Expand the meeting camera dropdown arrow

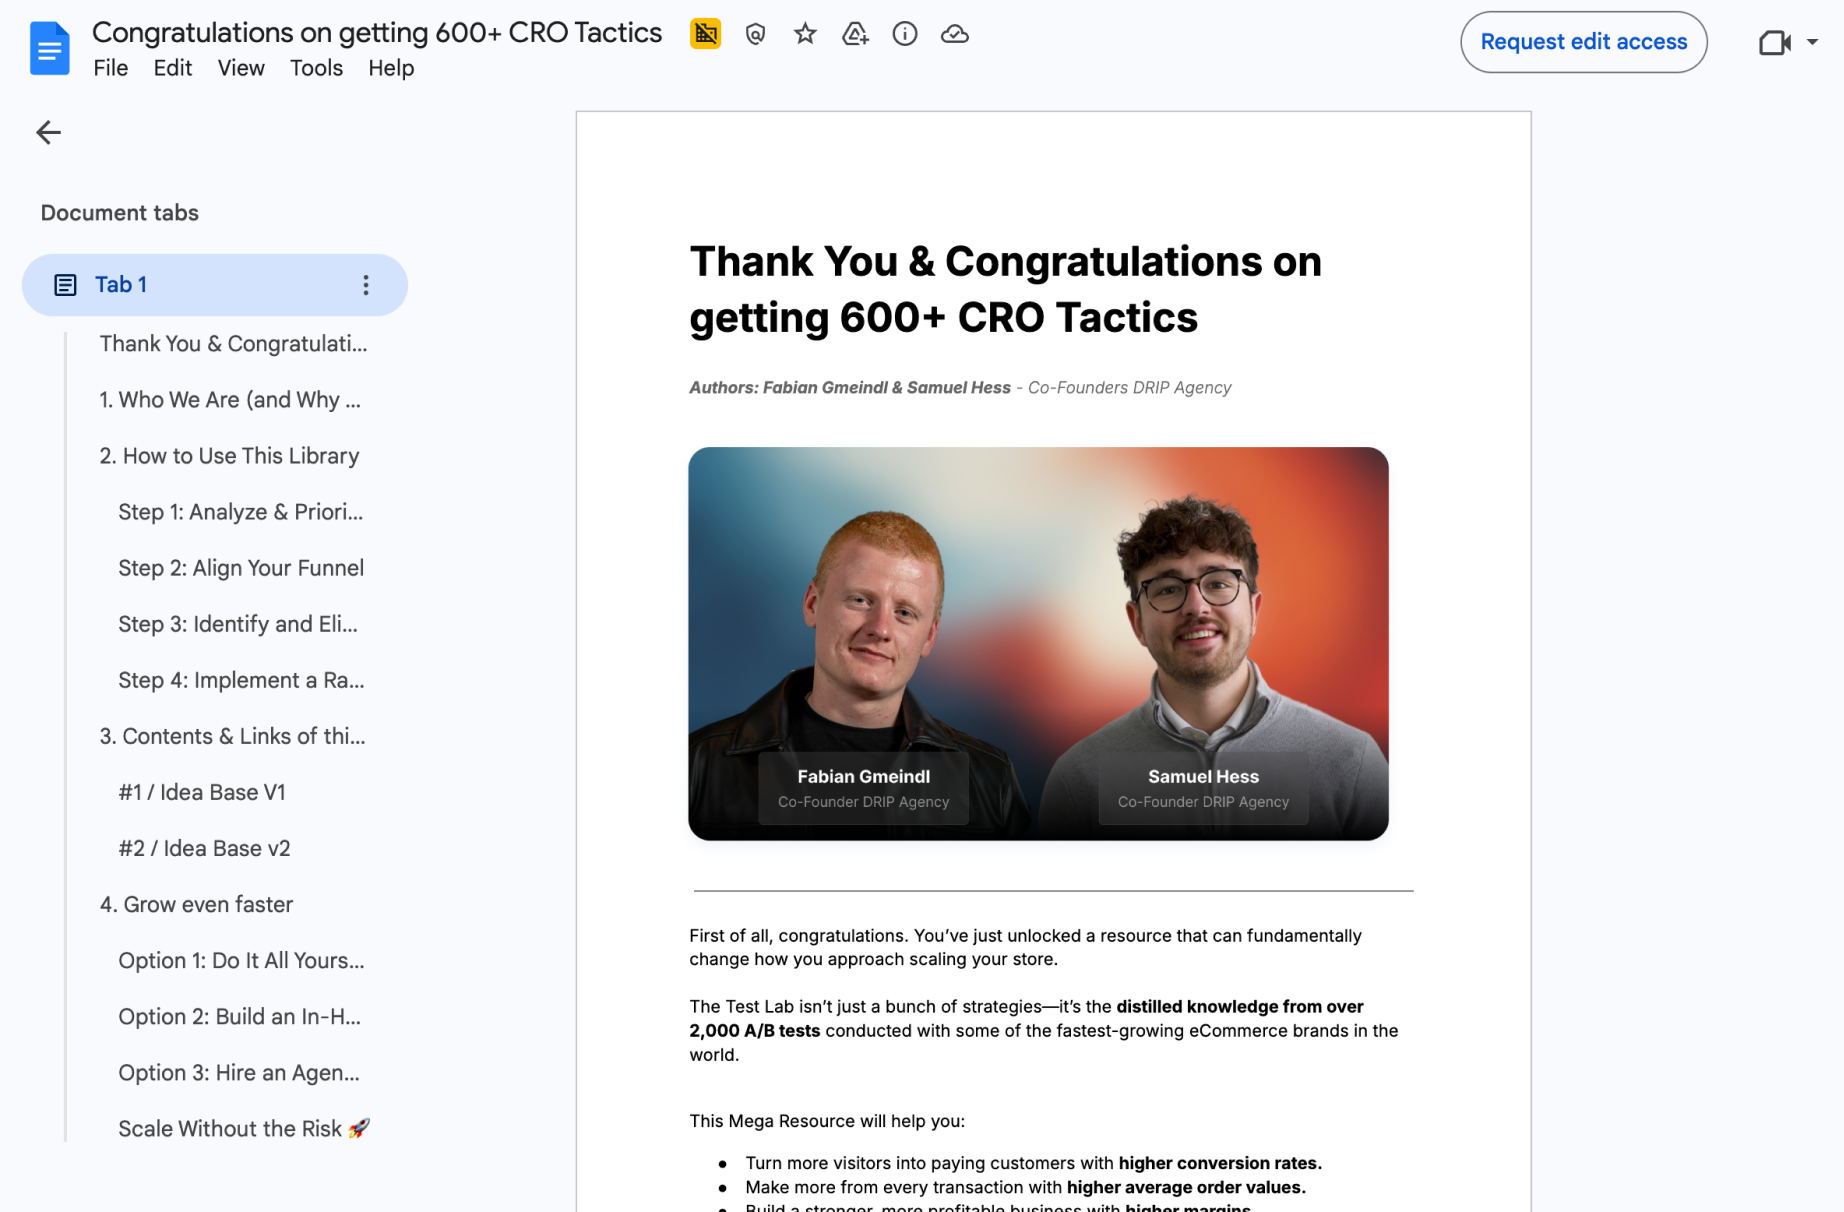coord(1812,43)
